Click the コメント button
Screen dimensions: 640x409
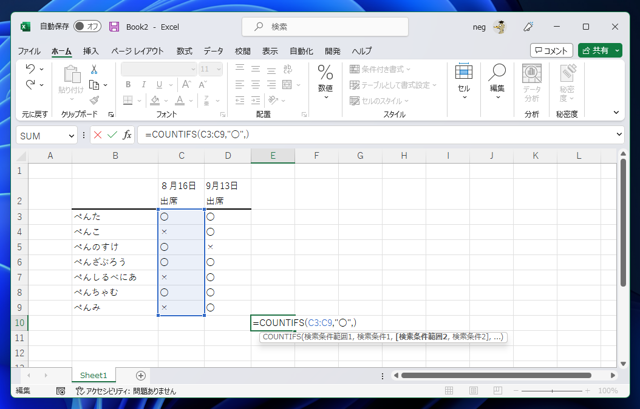click(x=551, y=51)
